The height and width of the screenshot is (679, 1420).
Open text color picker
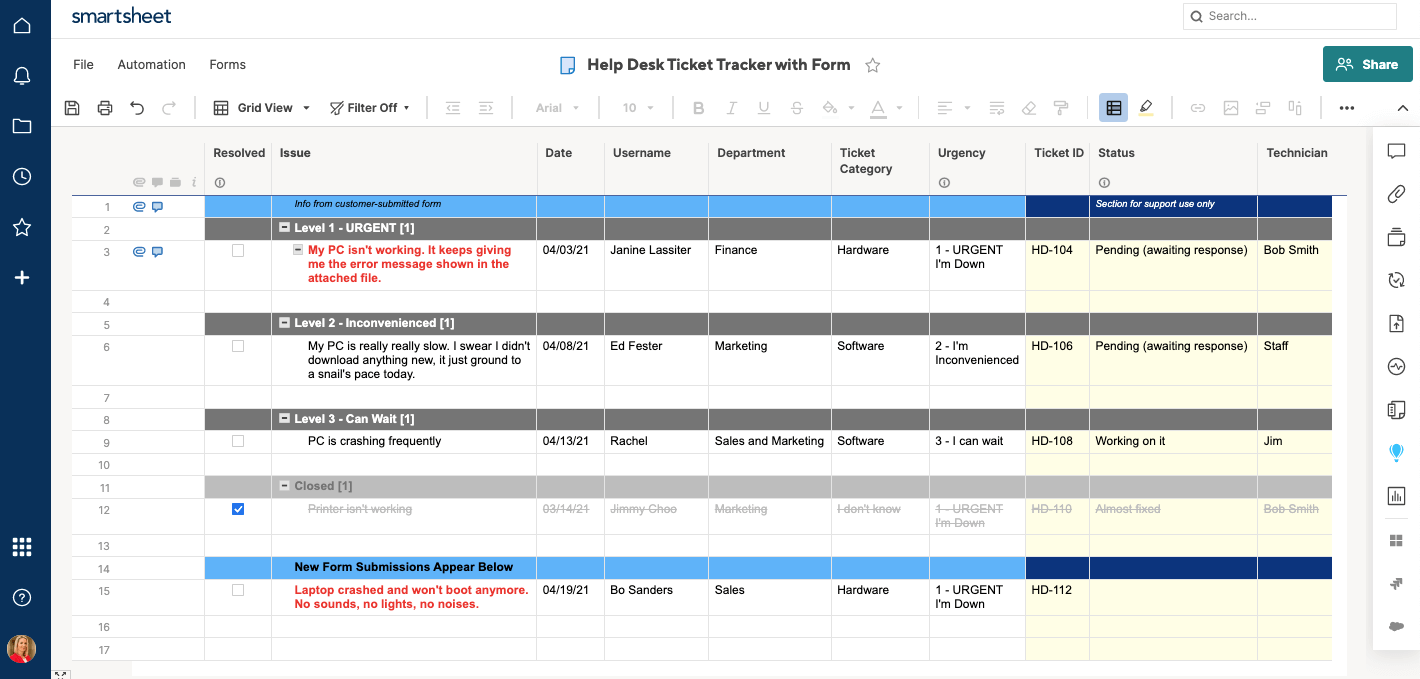coord(885,108)
